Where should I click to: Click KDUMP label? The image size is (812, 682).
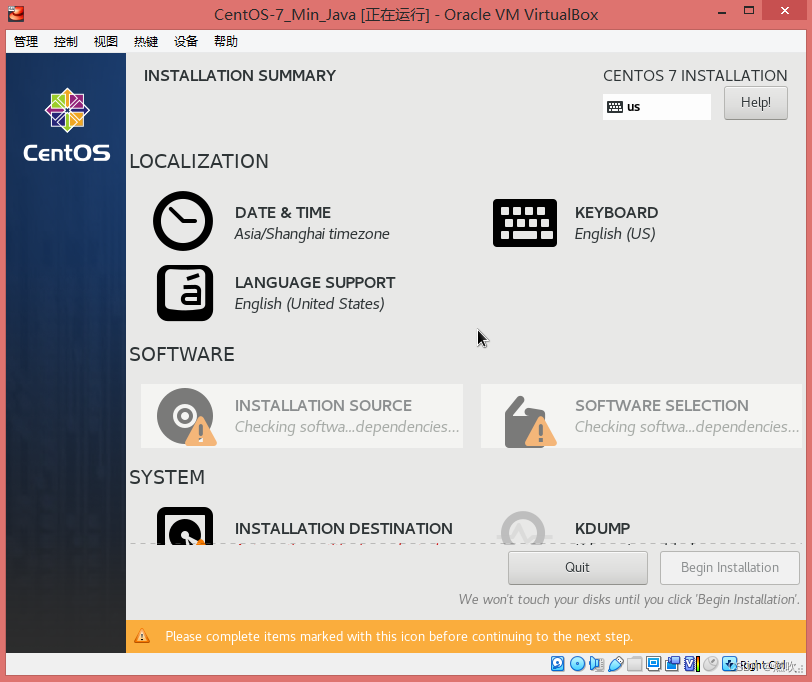click(x=602, y=529)
